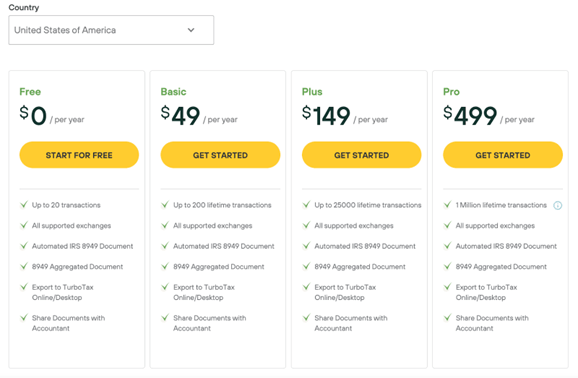Image resolution: width=578 pixels, height=378 pixels.
Task: Open the Country dropdown
Action: tap(111, 30)
